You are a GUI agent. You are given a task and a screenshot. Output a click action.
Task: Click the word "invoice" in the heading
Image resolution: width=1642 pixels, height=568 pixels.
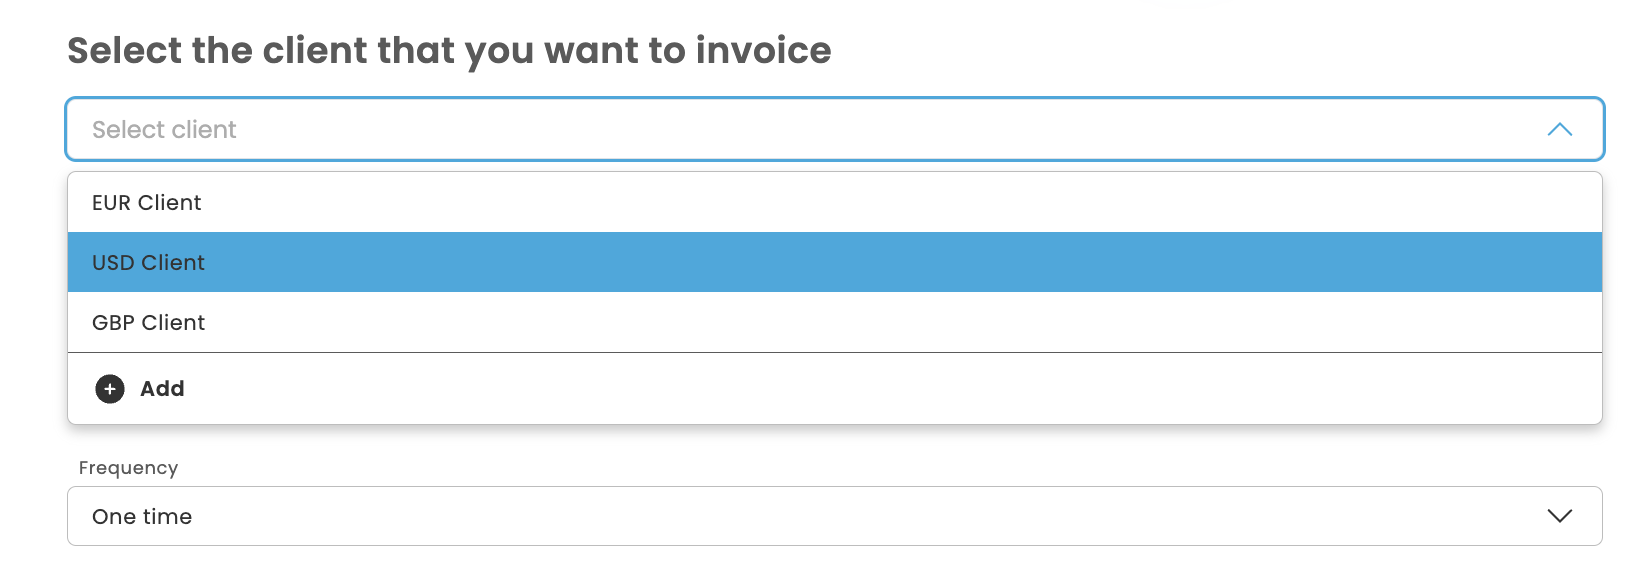coord(763,51)
